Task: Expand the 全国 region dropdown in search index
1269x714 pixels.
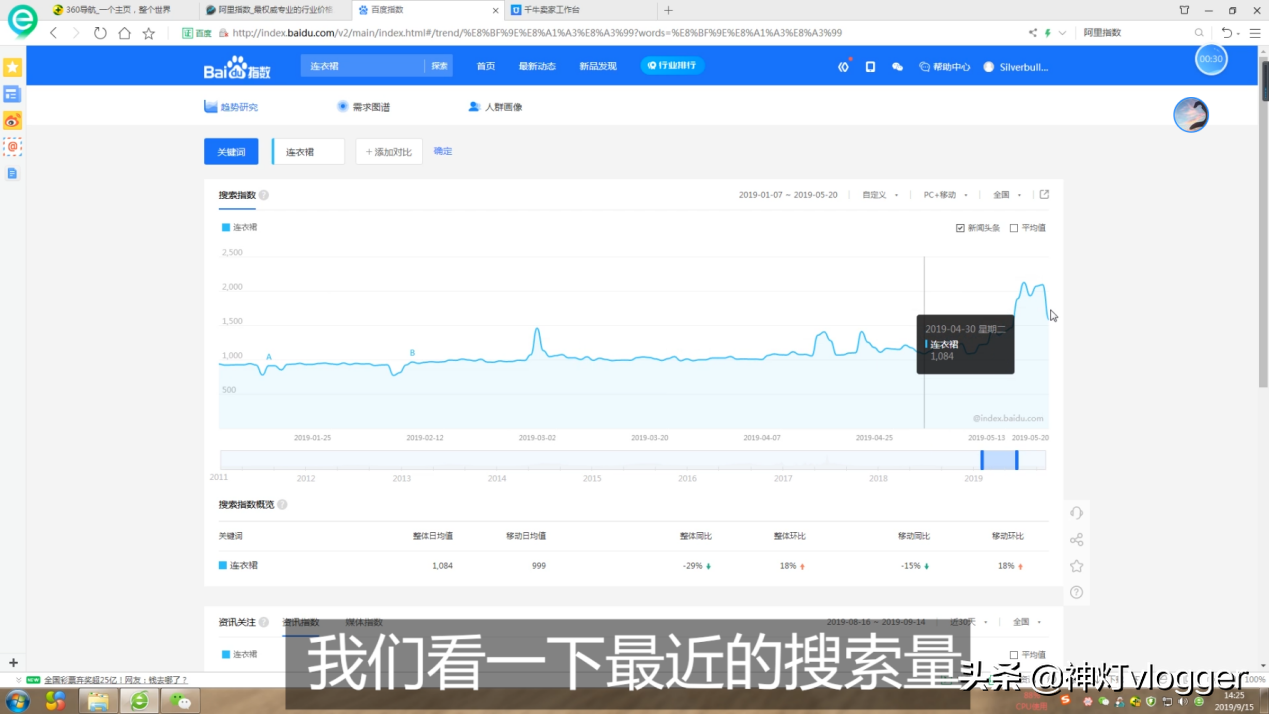Action: 1006,195
